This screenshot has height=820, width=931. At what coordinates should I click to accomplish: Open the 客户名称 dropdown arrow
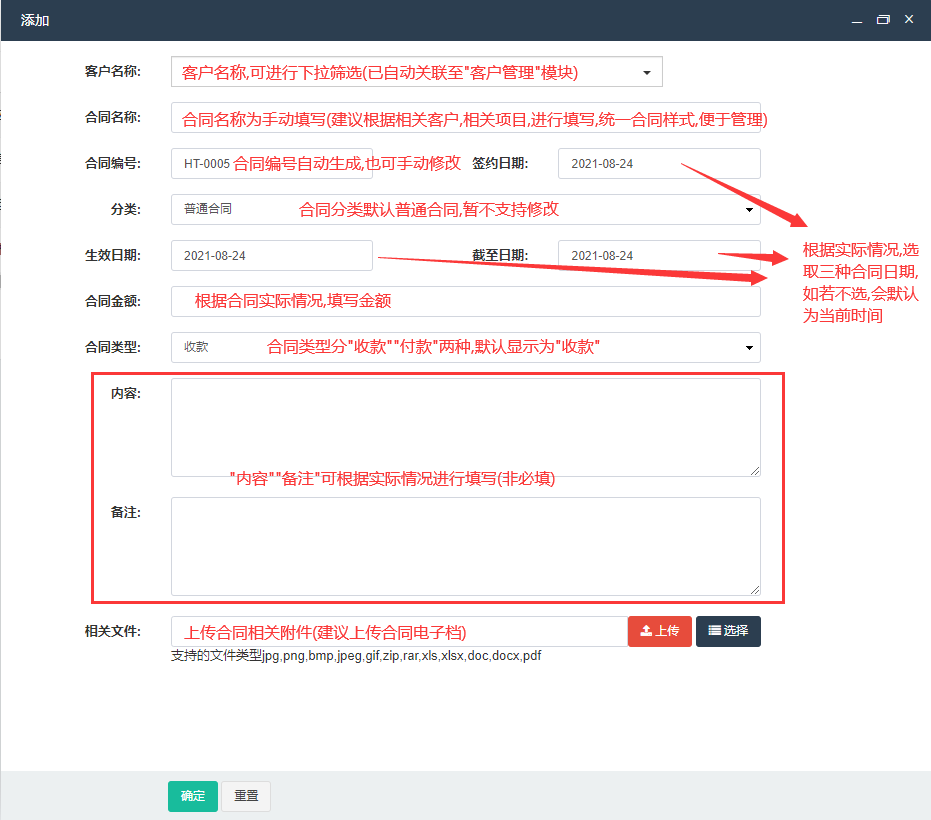click(647, 72)
